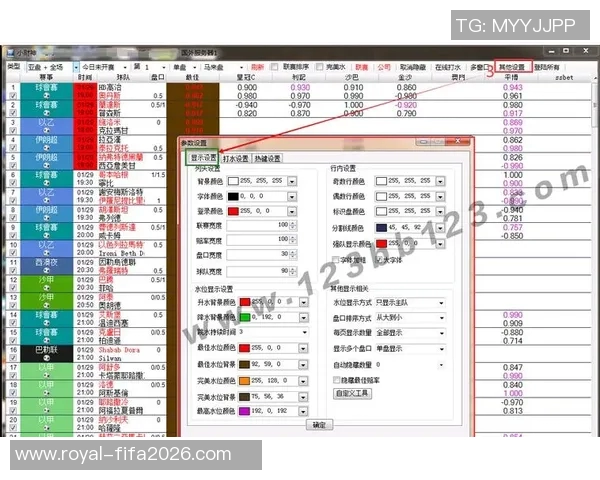Open the 今日未开赛 dropdown
The image size is (600, 480).
pos(125,67)
